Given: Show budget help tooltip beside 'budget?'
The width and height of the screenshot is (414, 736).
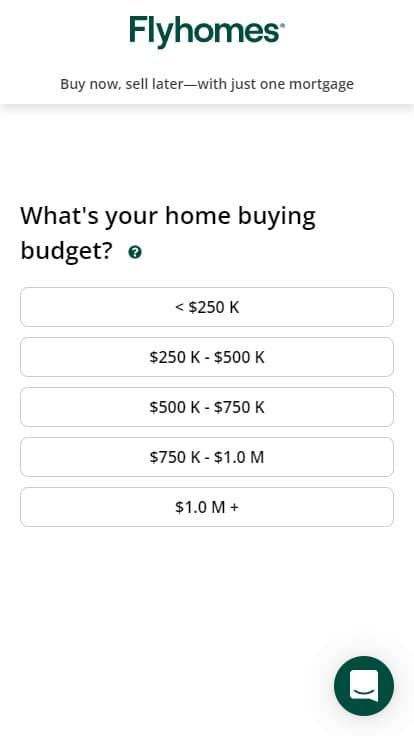Looking at the screenshot, I should coord(135,253).
